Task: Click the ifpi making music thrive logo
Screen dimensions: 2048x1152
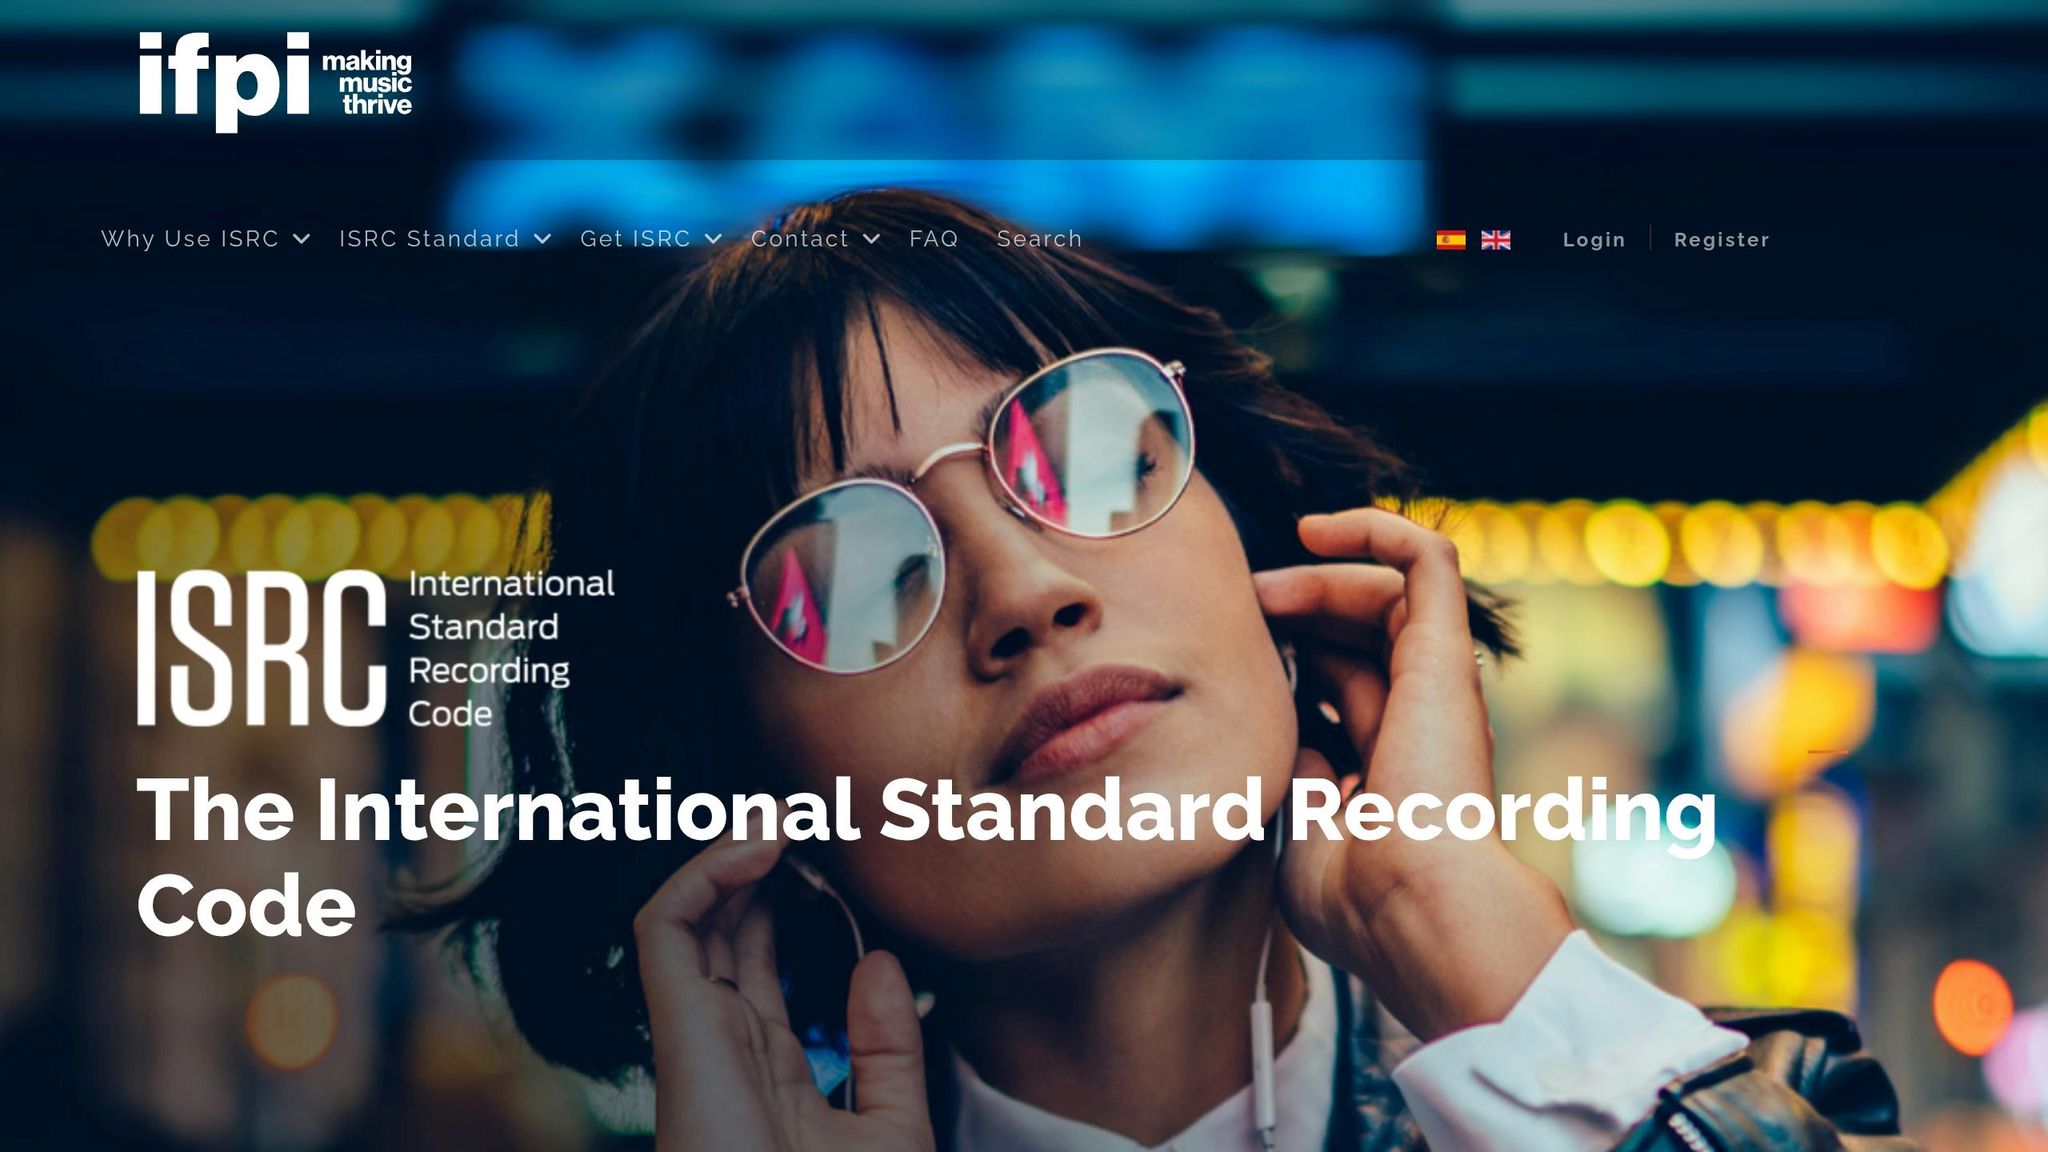Action: click(275, 82)
